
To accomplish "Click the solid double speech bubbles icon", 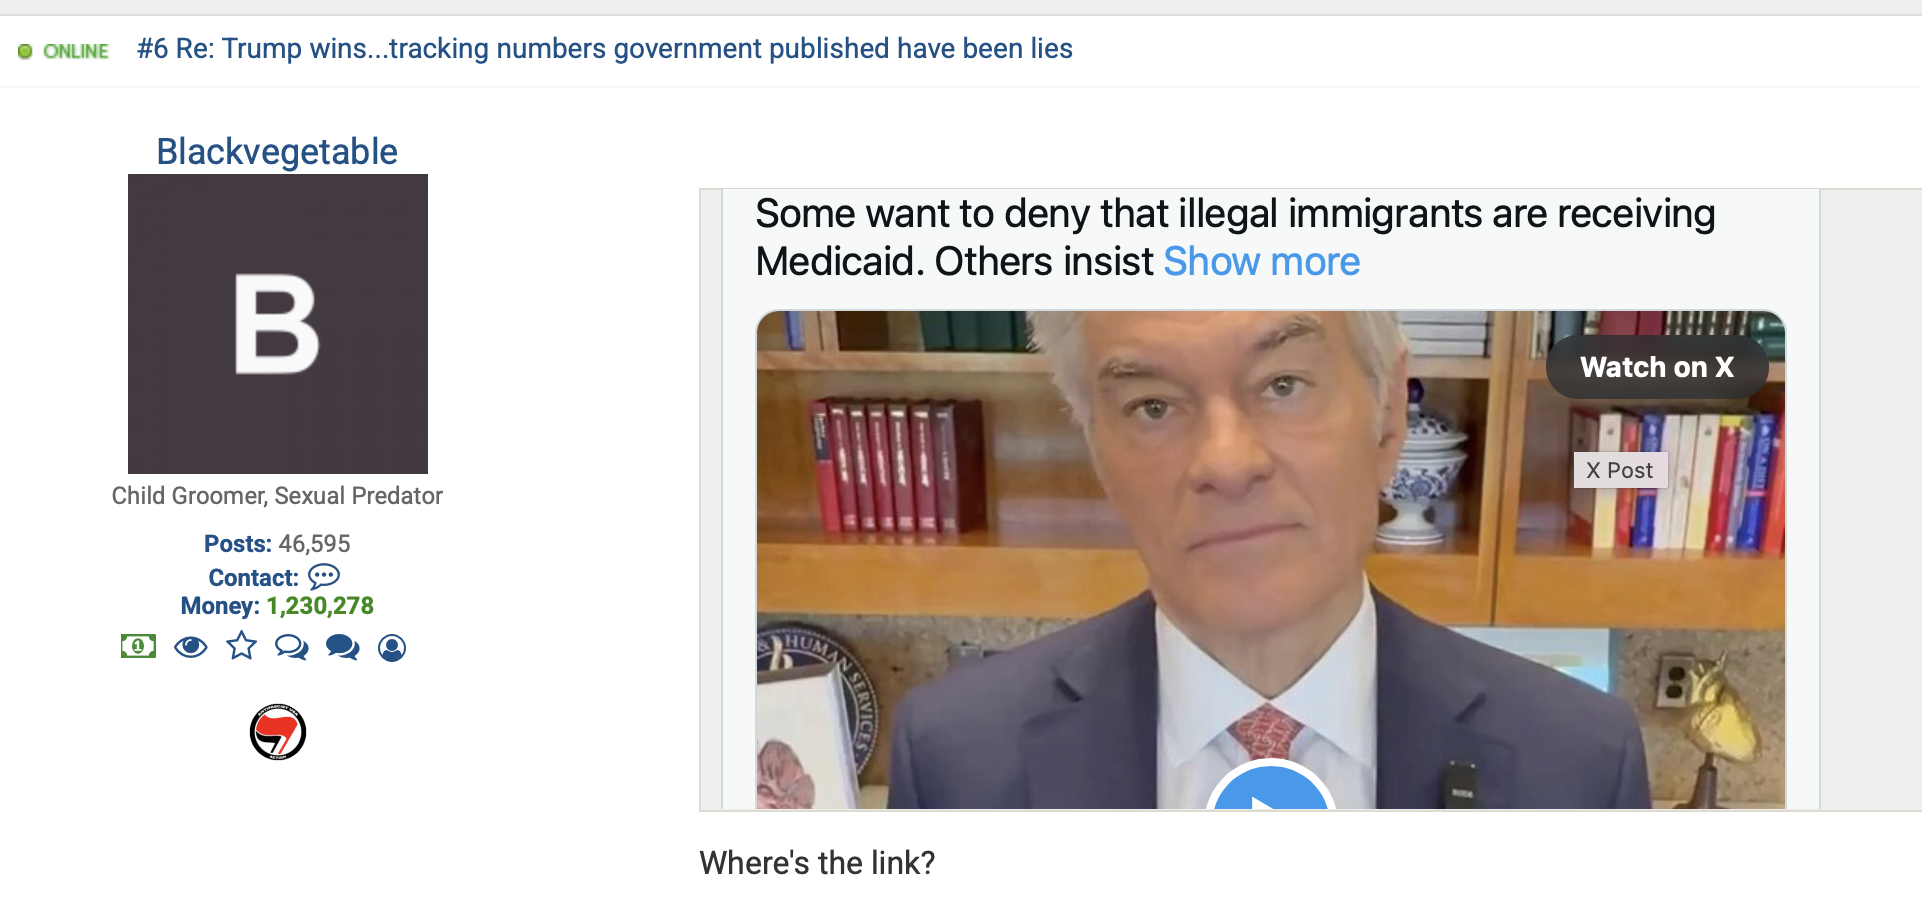I will (342, 648).
